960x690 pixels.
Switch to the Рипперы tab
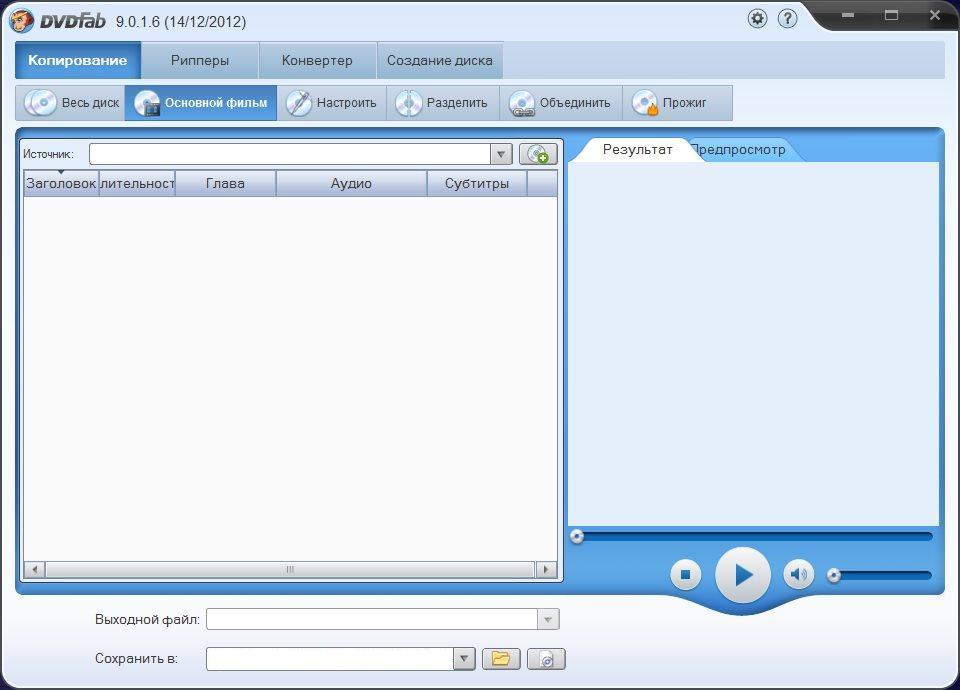pos(200,60)
